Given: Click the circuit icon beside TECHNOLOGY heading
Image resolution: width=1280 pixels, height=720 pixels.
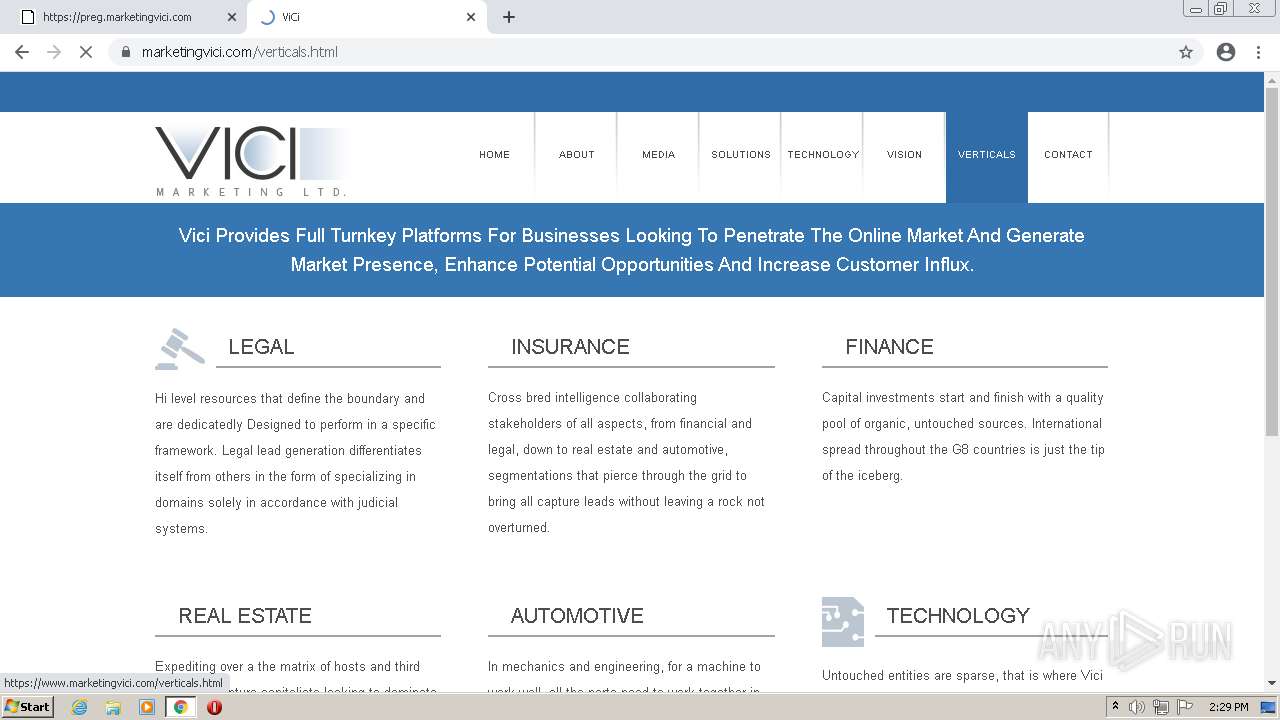Looking at the screenshot, I should point(843,622).
